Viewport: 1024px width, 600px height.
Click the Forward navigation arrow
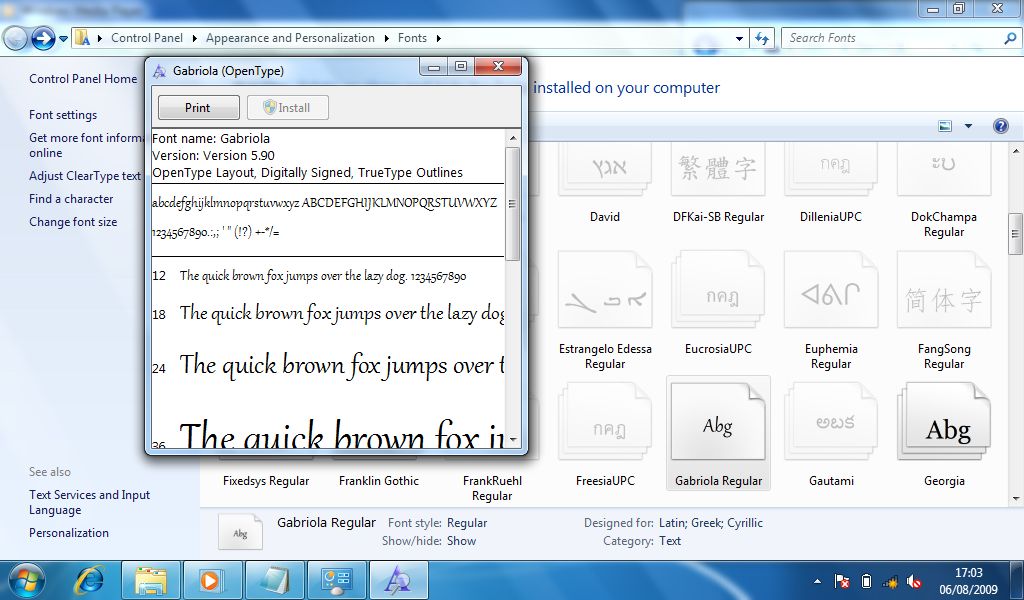coord(43,39)
